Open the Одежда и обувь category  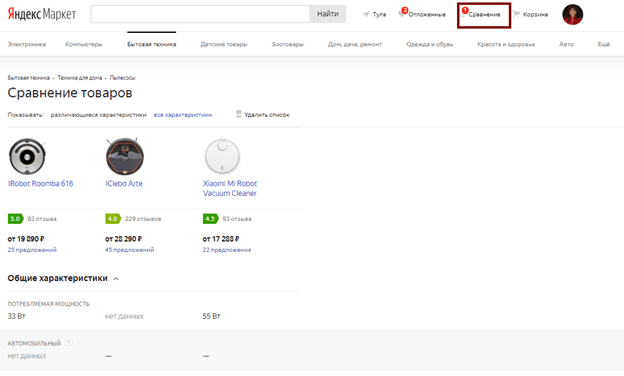pyautogui.click(x=430, y=44)
